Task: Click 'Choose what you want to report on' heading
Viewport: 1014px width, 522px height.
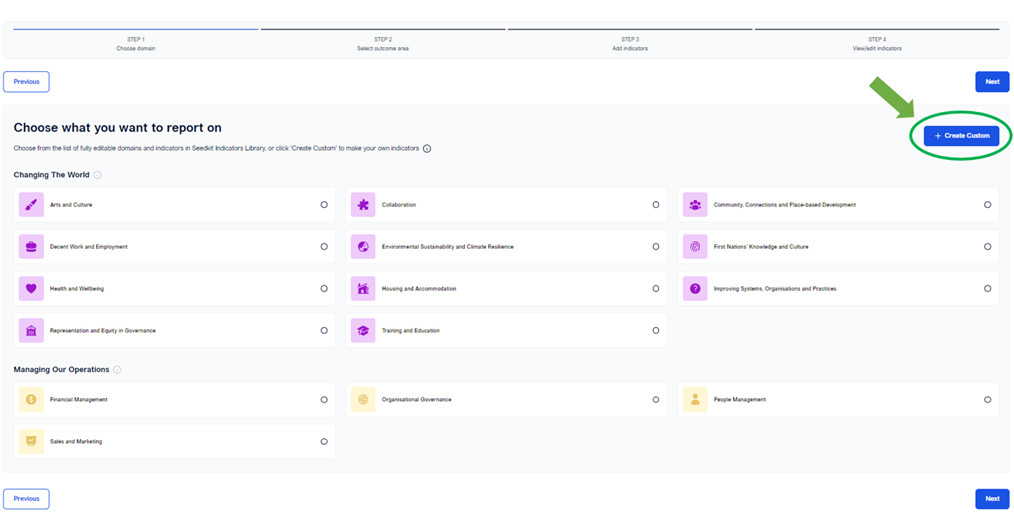Action: tap(118, 128)
